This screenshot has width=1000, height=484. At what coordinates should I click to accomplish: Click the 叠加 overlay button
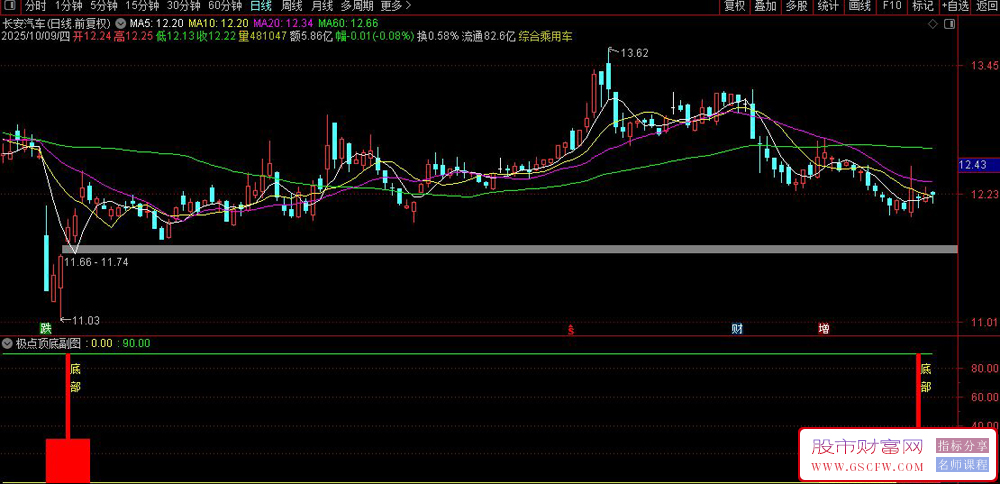click(765, 6)
